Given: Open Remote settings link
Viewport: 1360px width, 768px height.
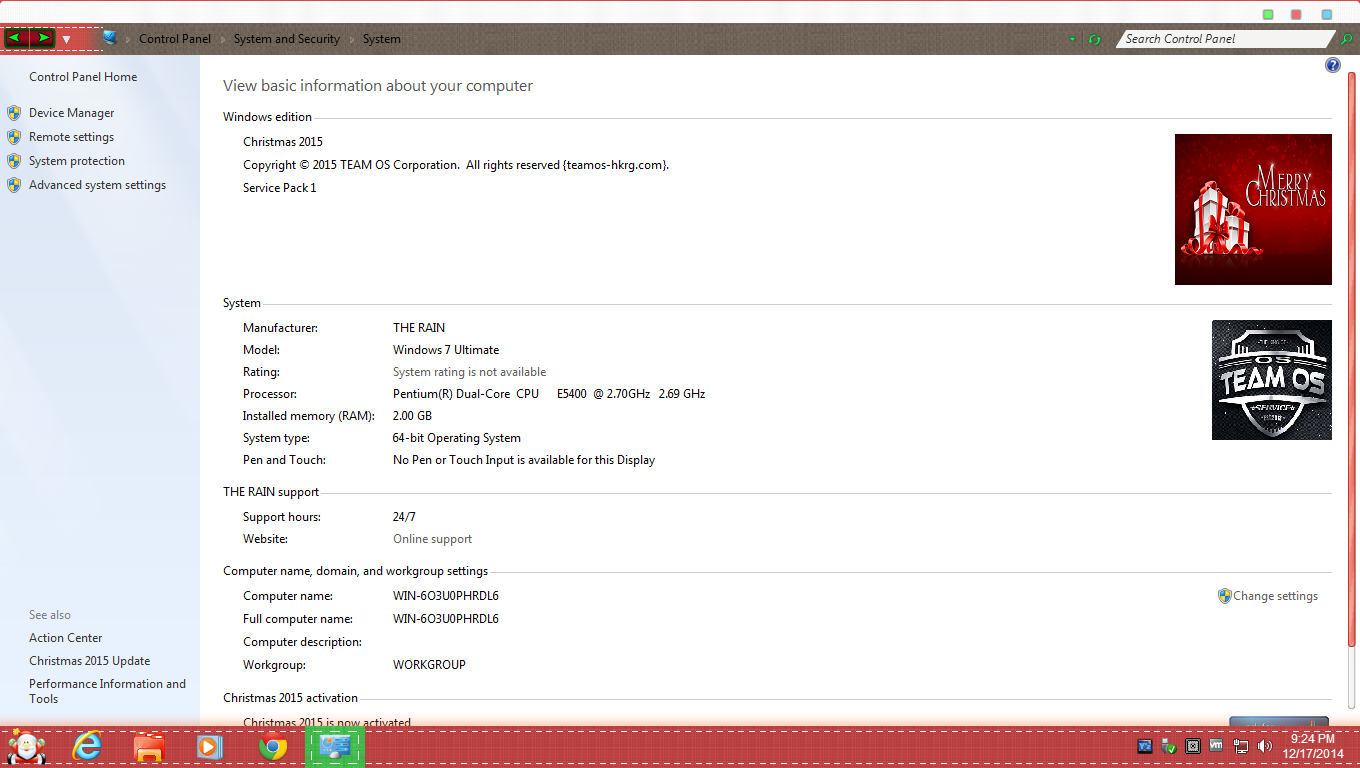Looking at the screenshot, I should click(x=71, y=137).
